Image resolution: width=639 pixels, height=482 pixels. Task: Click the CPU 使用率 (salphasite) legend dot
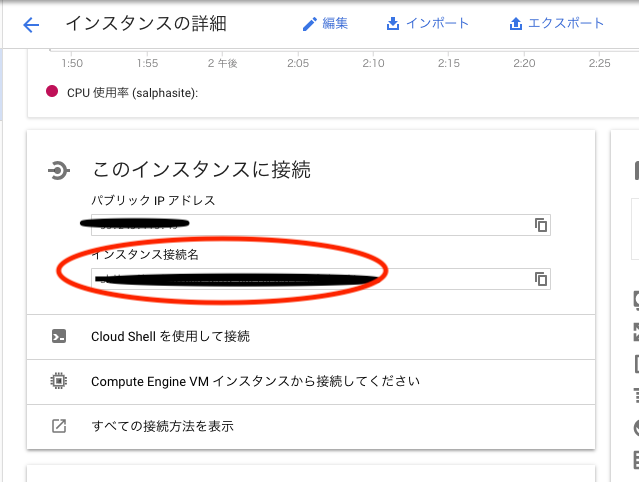tap(52, 91)
